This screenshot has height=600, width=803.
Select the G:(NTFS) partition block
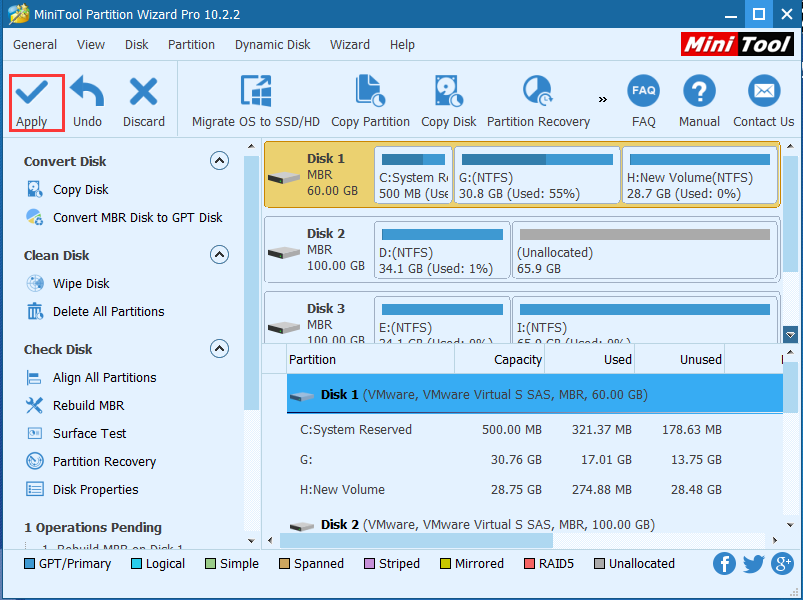(x=537, y=175)
